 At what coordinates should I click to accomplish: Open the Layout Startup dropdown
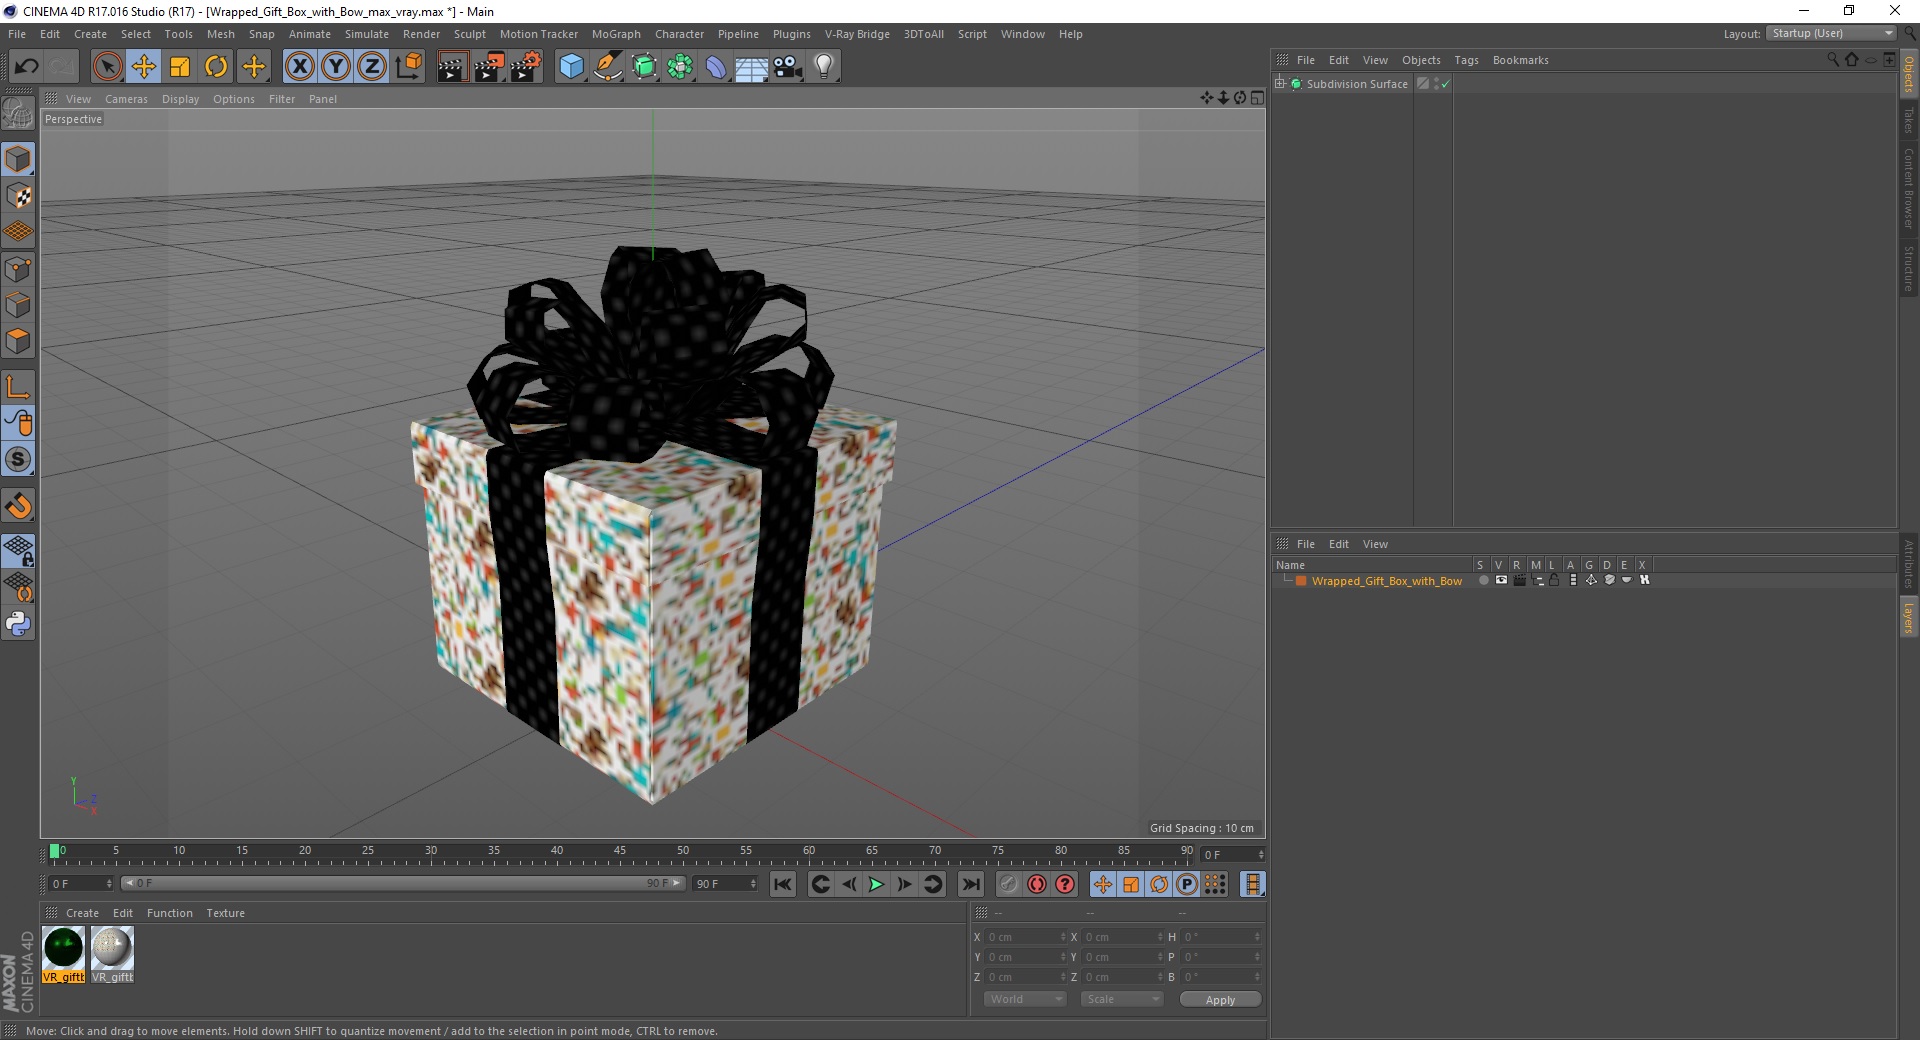1831,34
